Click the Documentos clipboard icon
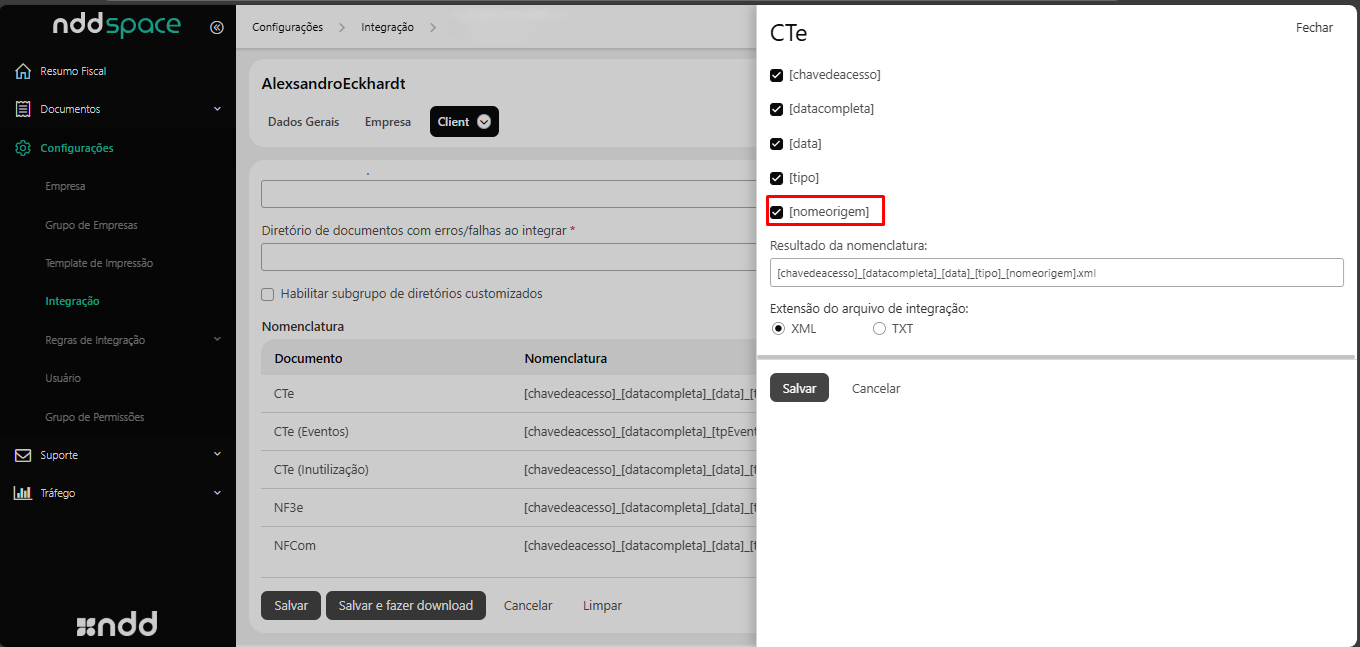 click(x=23, y=109)
